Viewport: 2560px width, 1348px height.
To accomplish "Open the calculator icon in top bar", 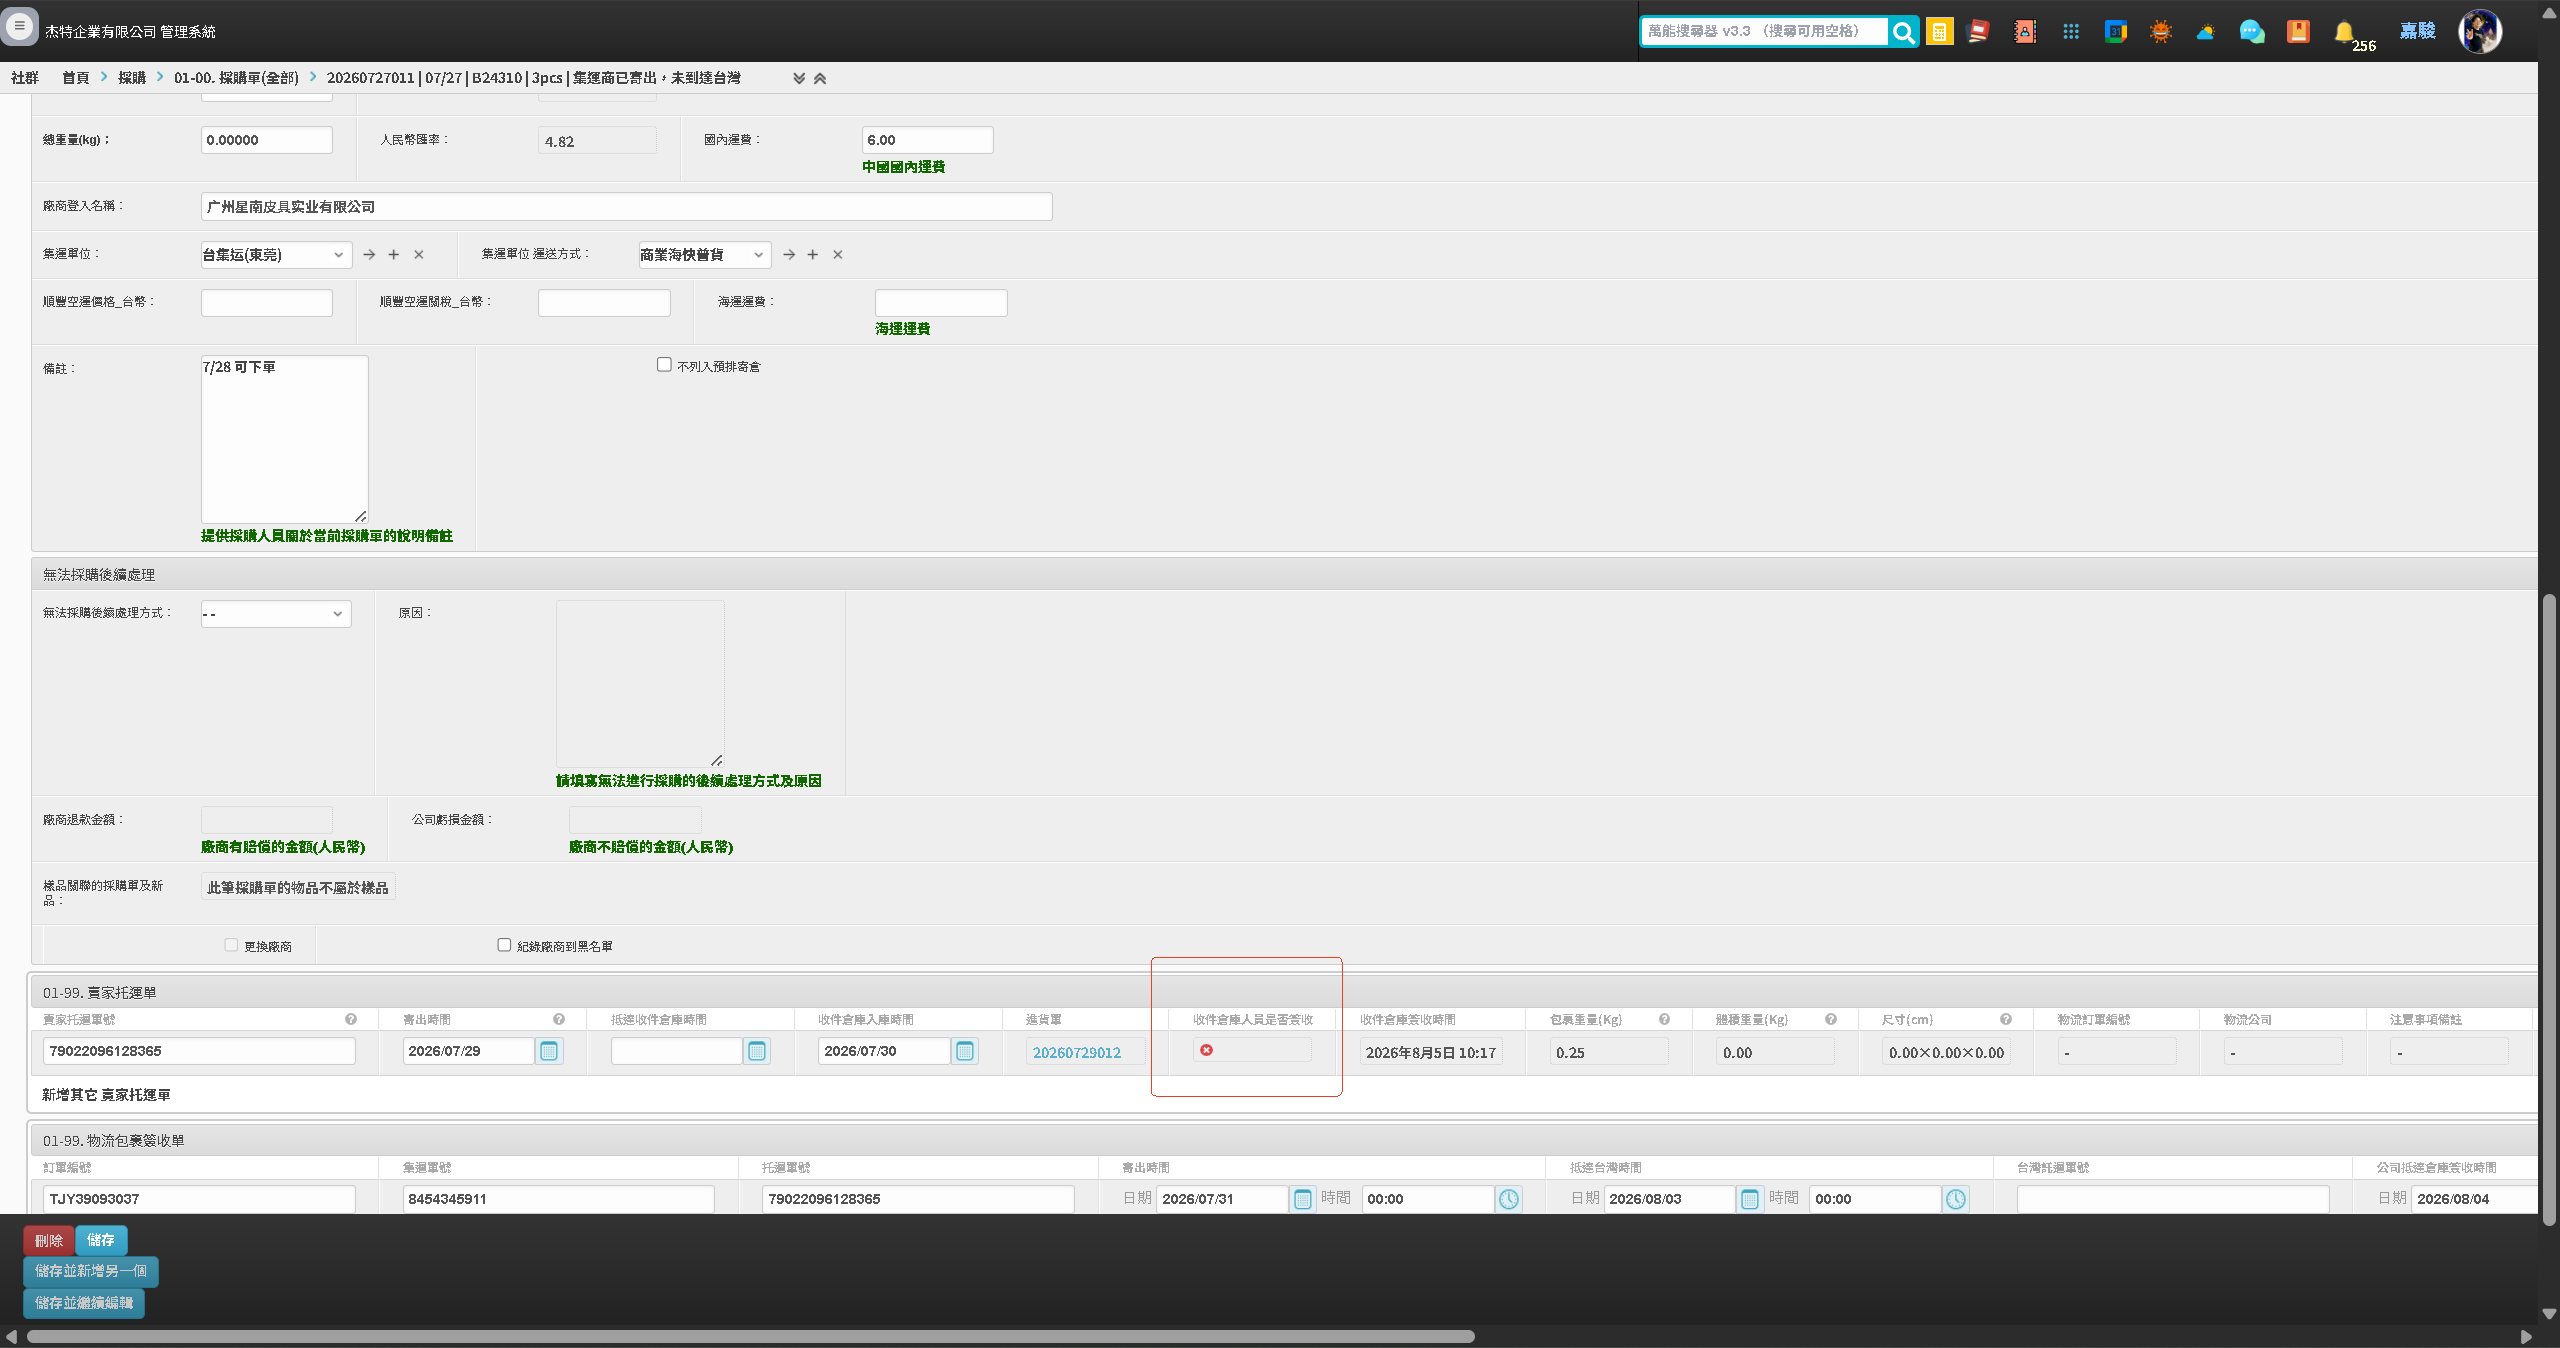I will [x=1939, y=32].
